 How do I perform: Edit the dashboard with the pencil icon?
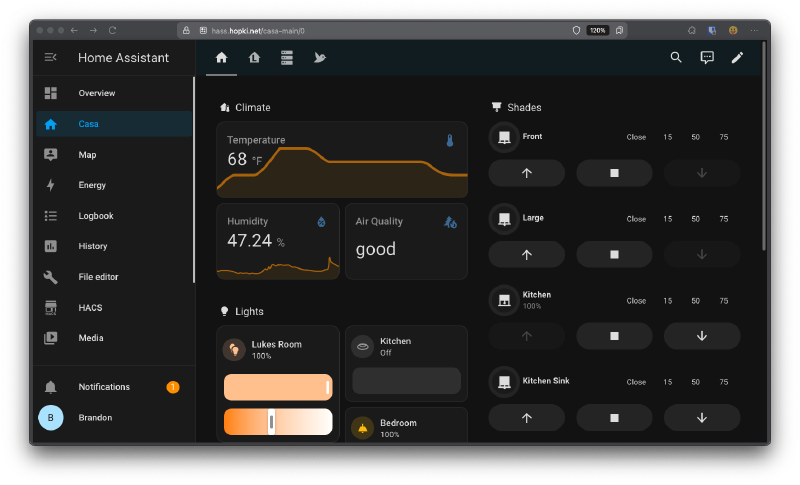[x=737, y=58]
